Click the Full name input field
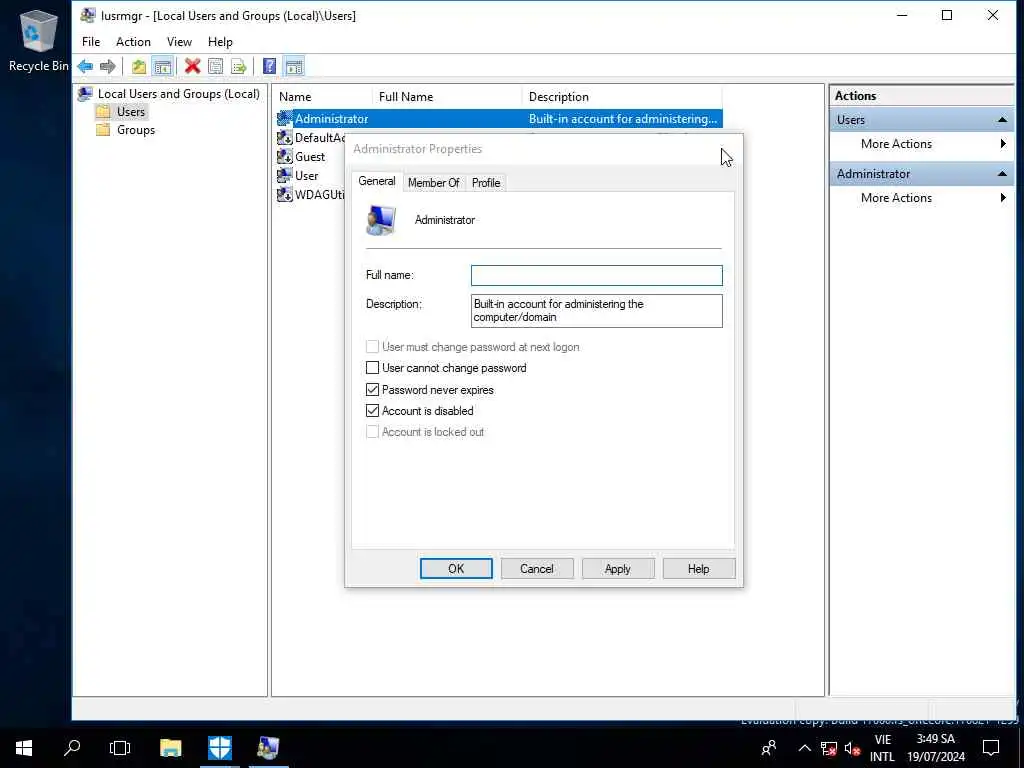This screenshot has height=768, width=1024. click(x=596, y=276)
